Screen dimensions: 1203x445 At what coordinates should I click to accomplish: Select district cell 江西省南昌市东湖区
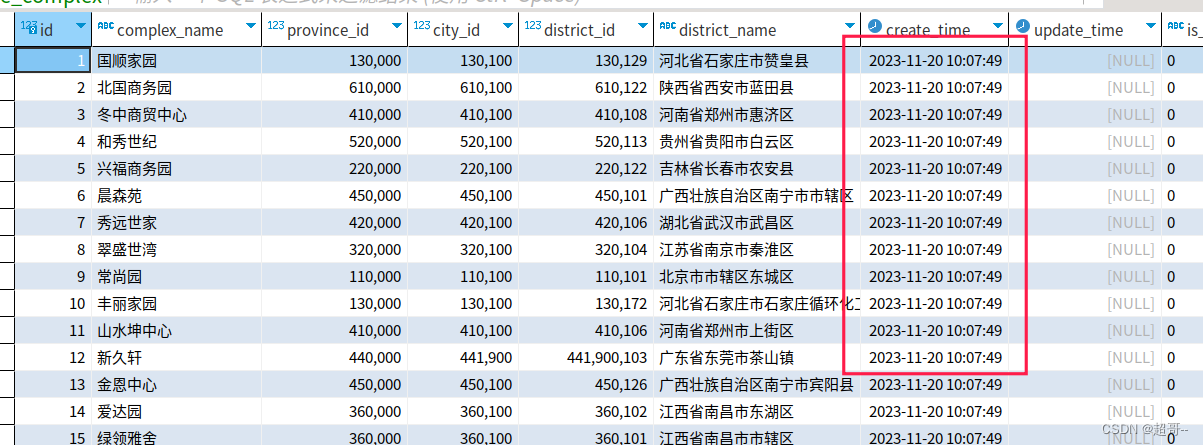click(757, 412)
